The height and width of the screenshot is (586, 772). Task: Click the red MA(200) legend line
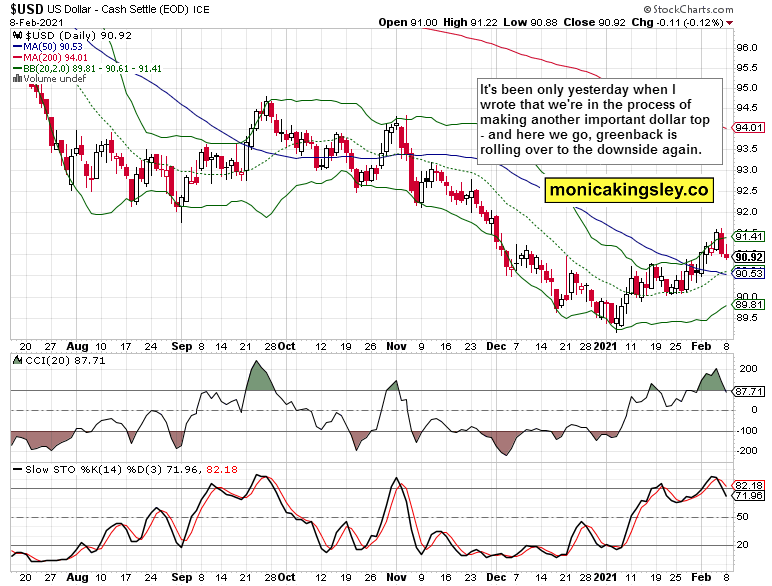(x=18, y=58)
